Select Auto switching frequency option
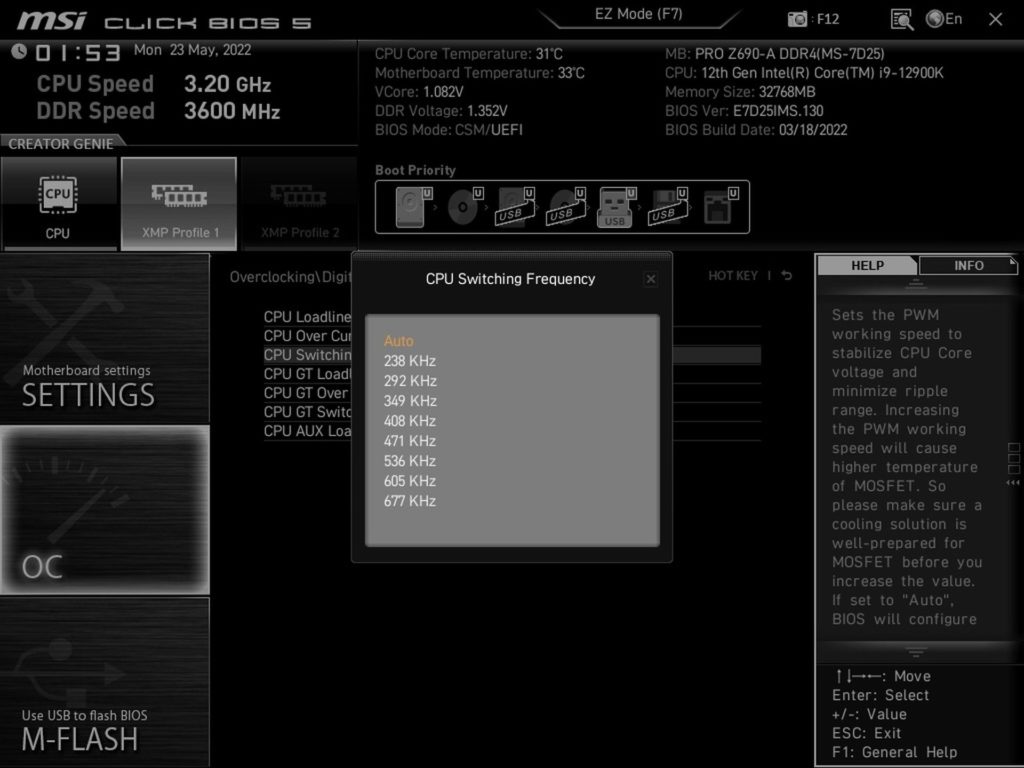1024x768 pixels. (398, 341)
